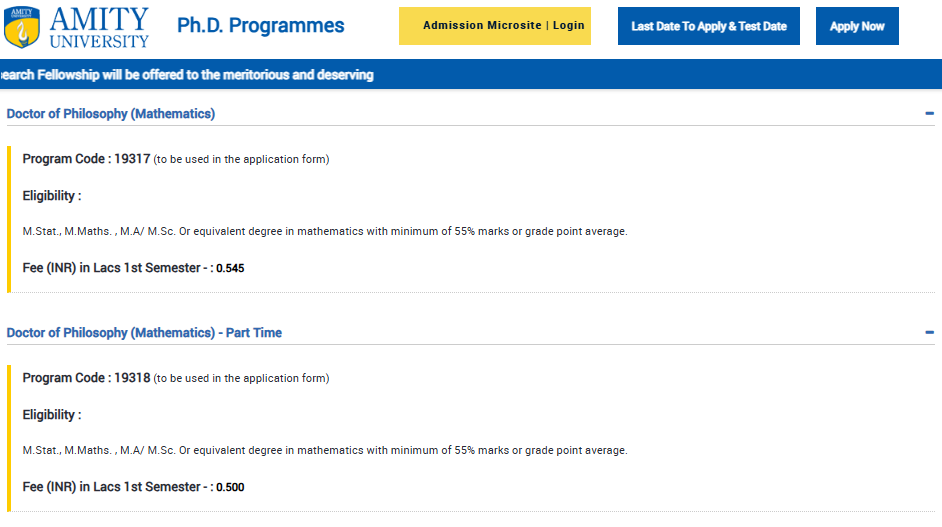Open Admission Microsite | Login

tap(495, 26)
